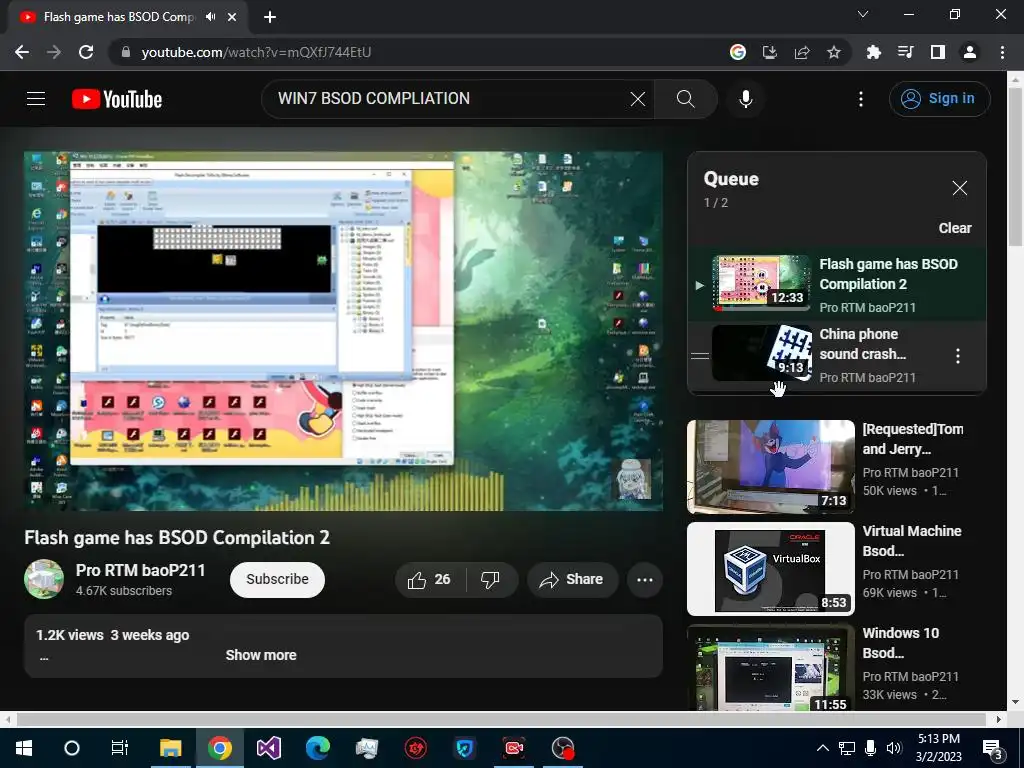
Task: Select the Flash game has BSOD tab
Action: [128, 17]
